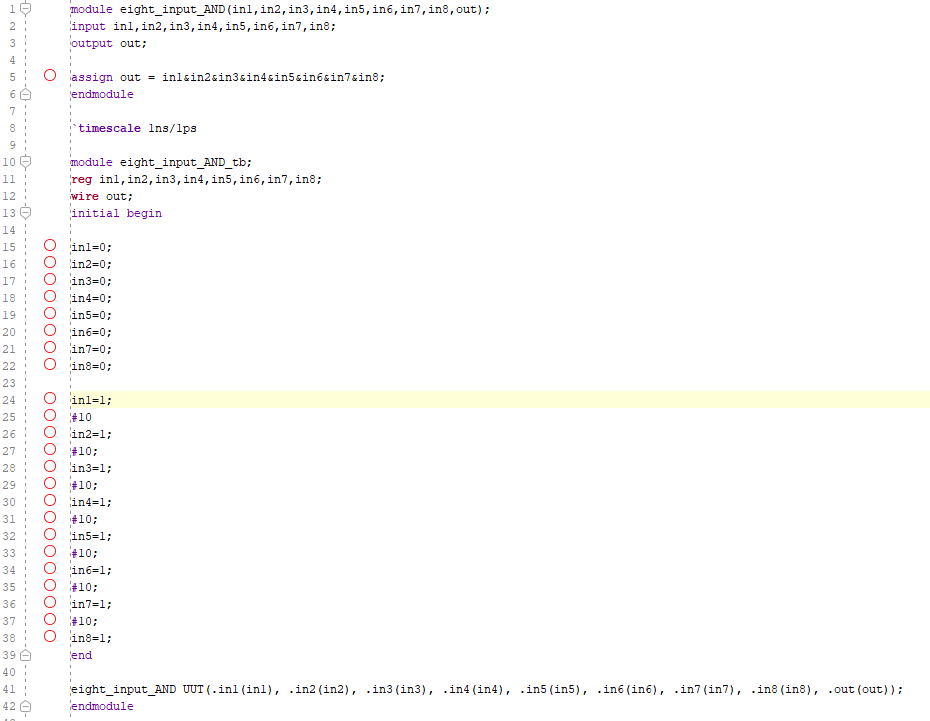This screenshot has height=721, width=930.
Task: Toggle breakpoint circle on line 27 delay
Action: (50, 449)
